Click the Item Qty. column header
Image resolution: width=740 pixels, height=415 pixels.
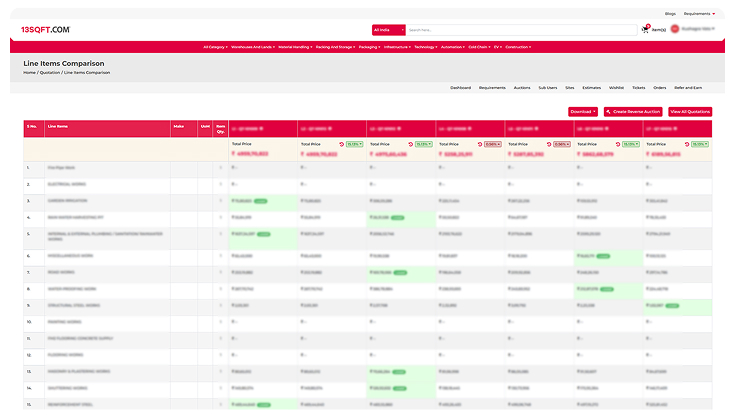point(220,129)
